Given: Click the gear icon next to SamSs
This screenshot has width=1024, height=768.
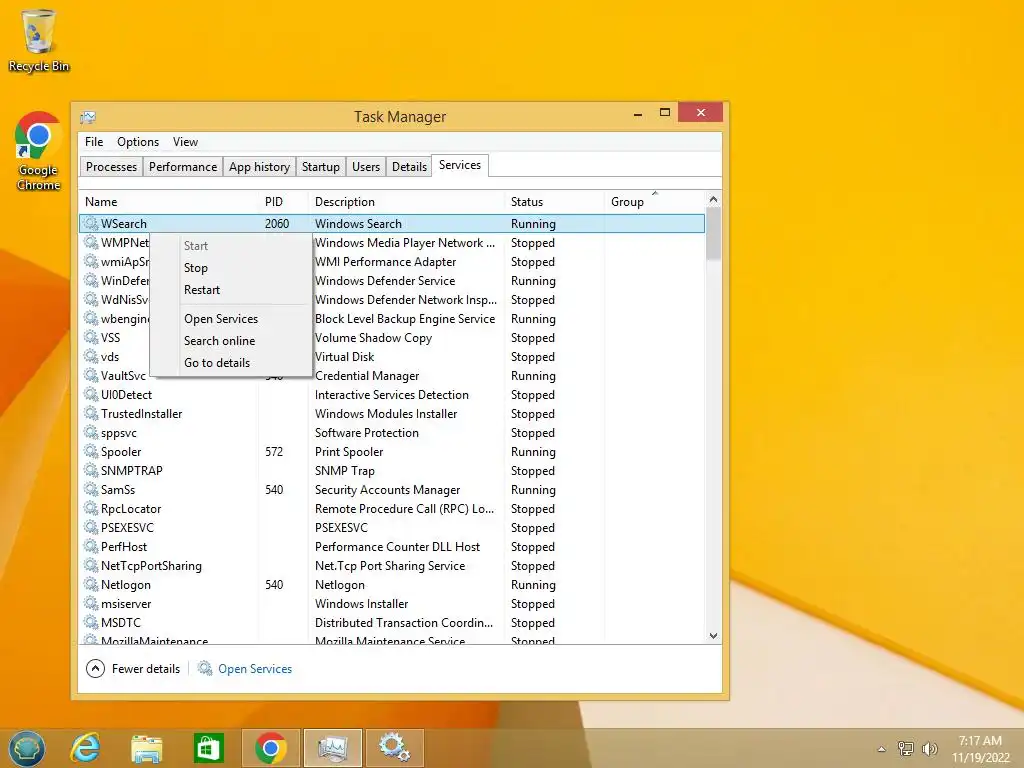Looking at the screenshot, I should (x=91, y=489).
